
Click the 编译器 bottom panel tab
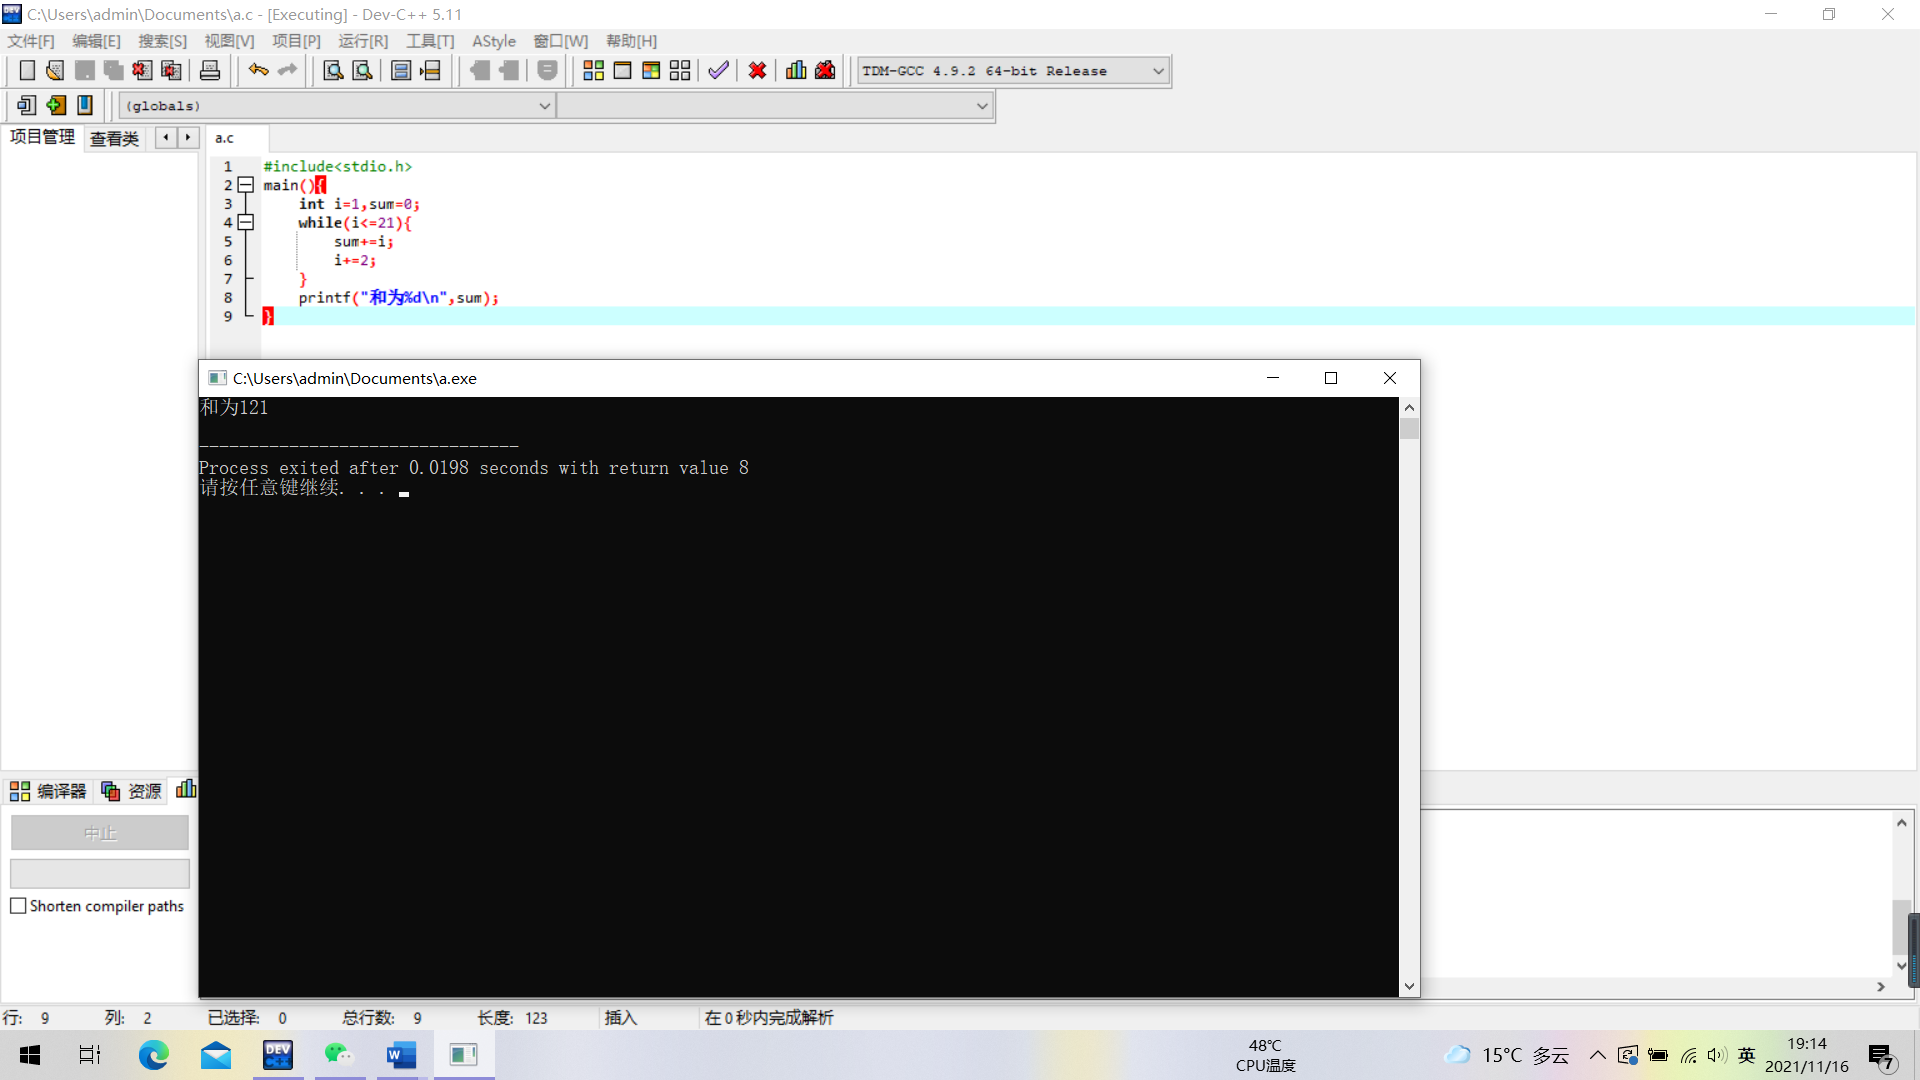point(48,791)
